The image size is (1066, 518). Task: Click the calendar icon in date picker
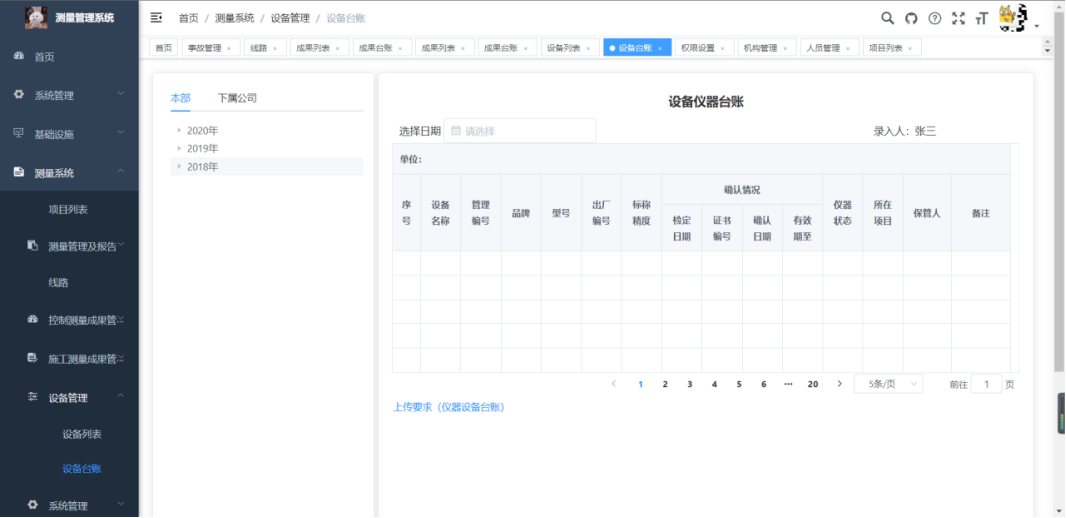(x=456, y=131)
